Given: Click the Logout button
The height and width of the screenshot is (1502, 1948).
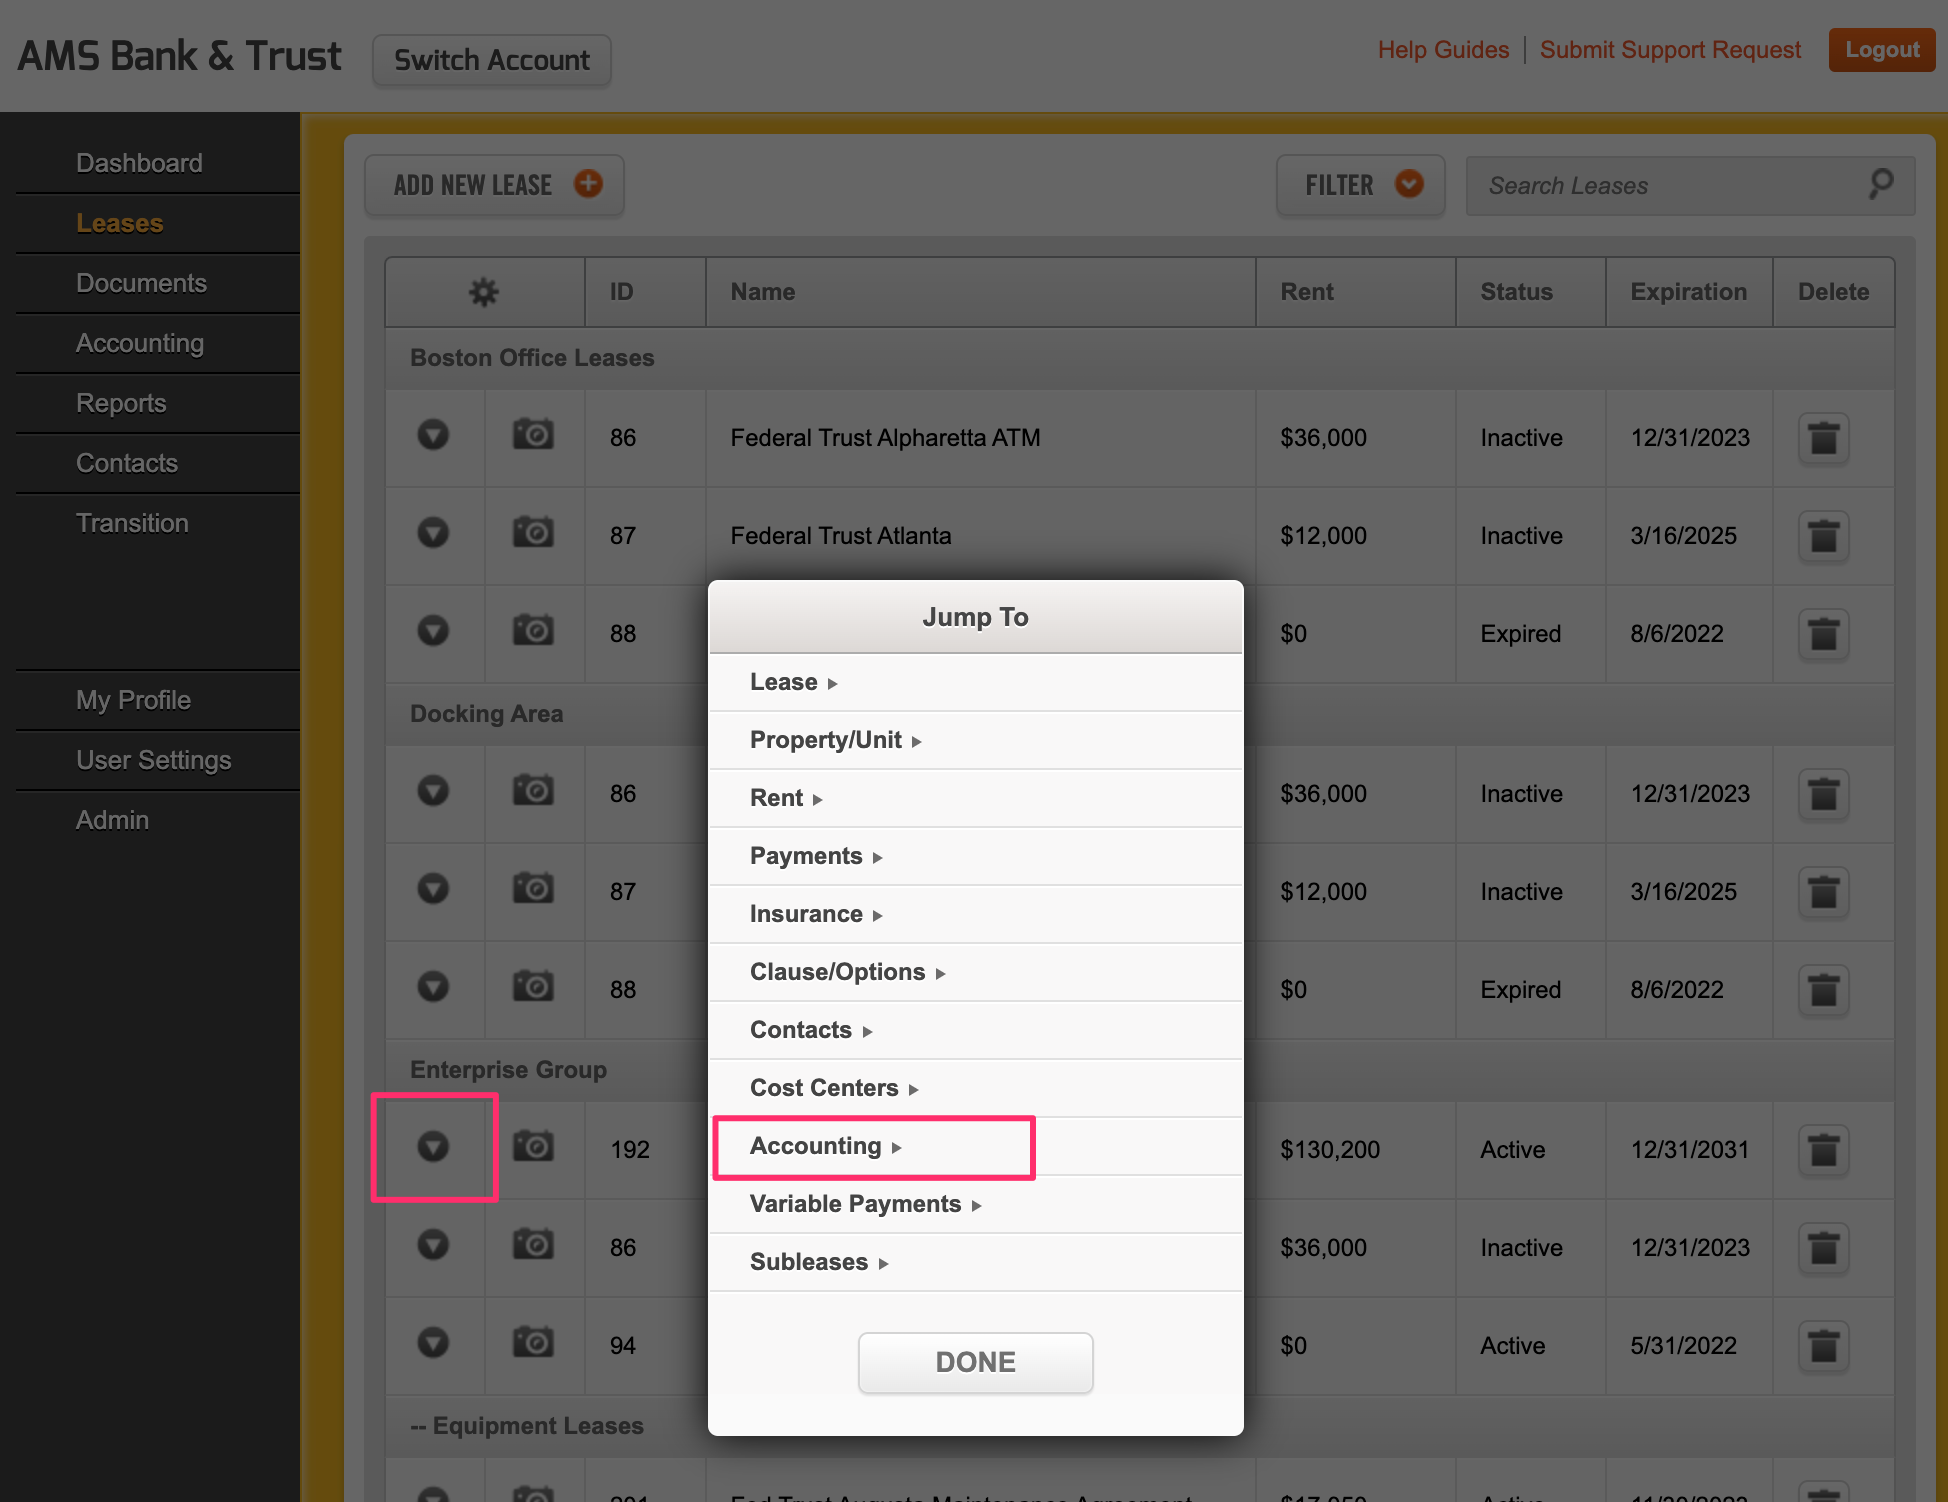Looking at the screenshot, I should coord(1881,50).
